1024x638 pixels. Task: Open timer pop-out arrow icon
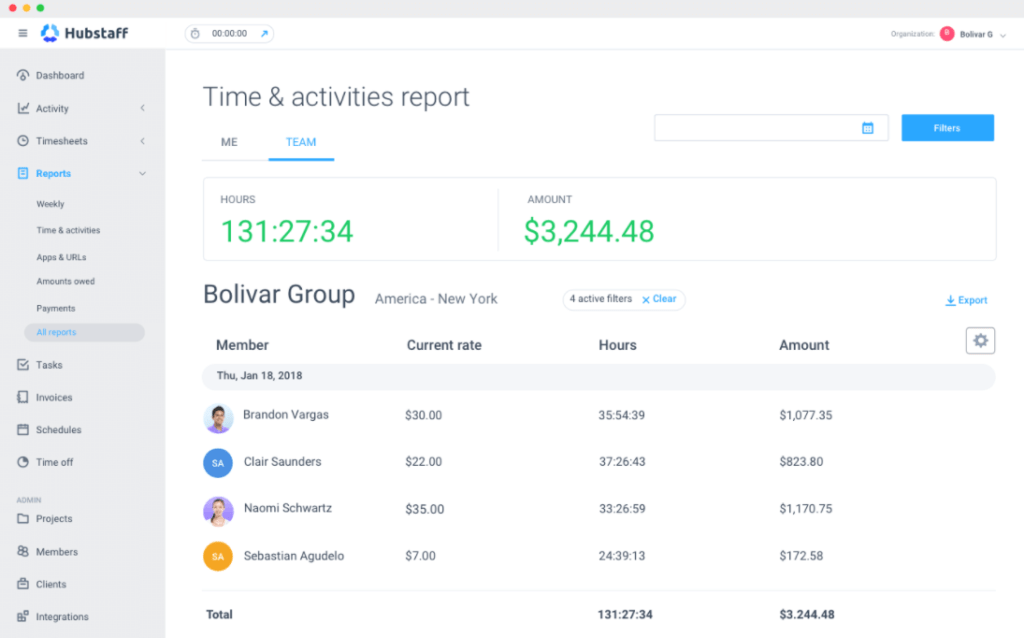264,34
